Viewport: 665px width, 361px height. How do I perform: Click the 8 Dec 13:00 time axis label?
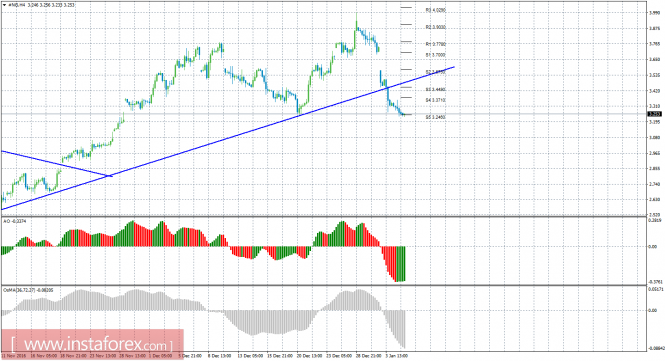[x=220, y=356]
